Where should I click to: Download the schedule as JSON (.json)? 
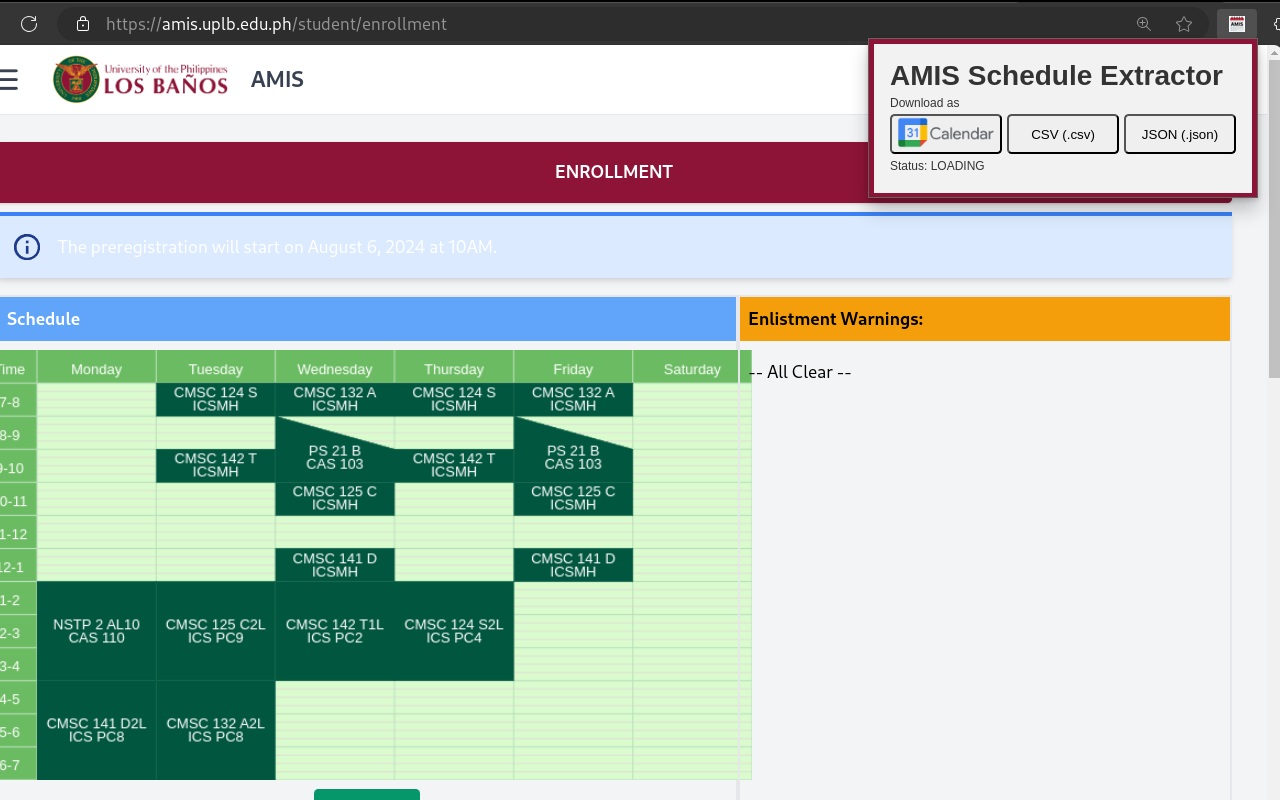point(1180,133)
